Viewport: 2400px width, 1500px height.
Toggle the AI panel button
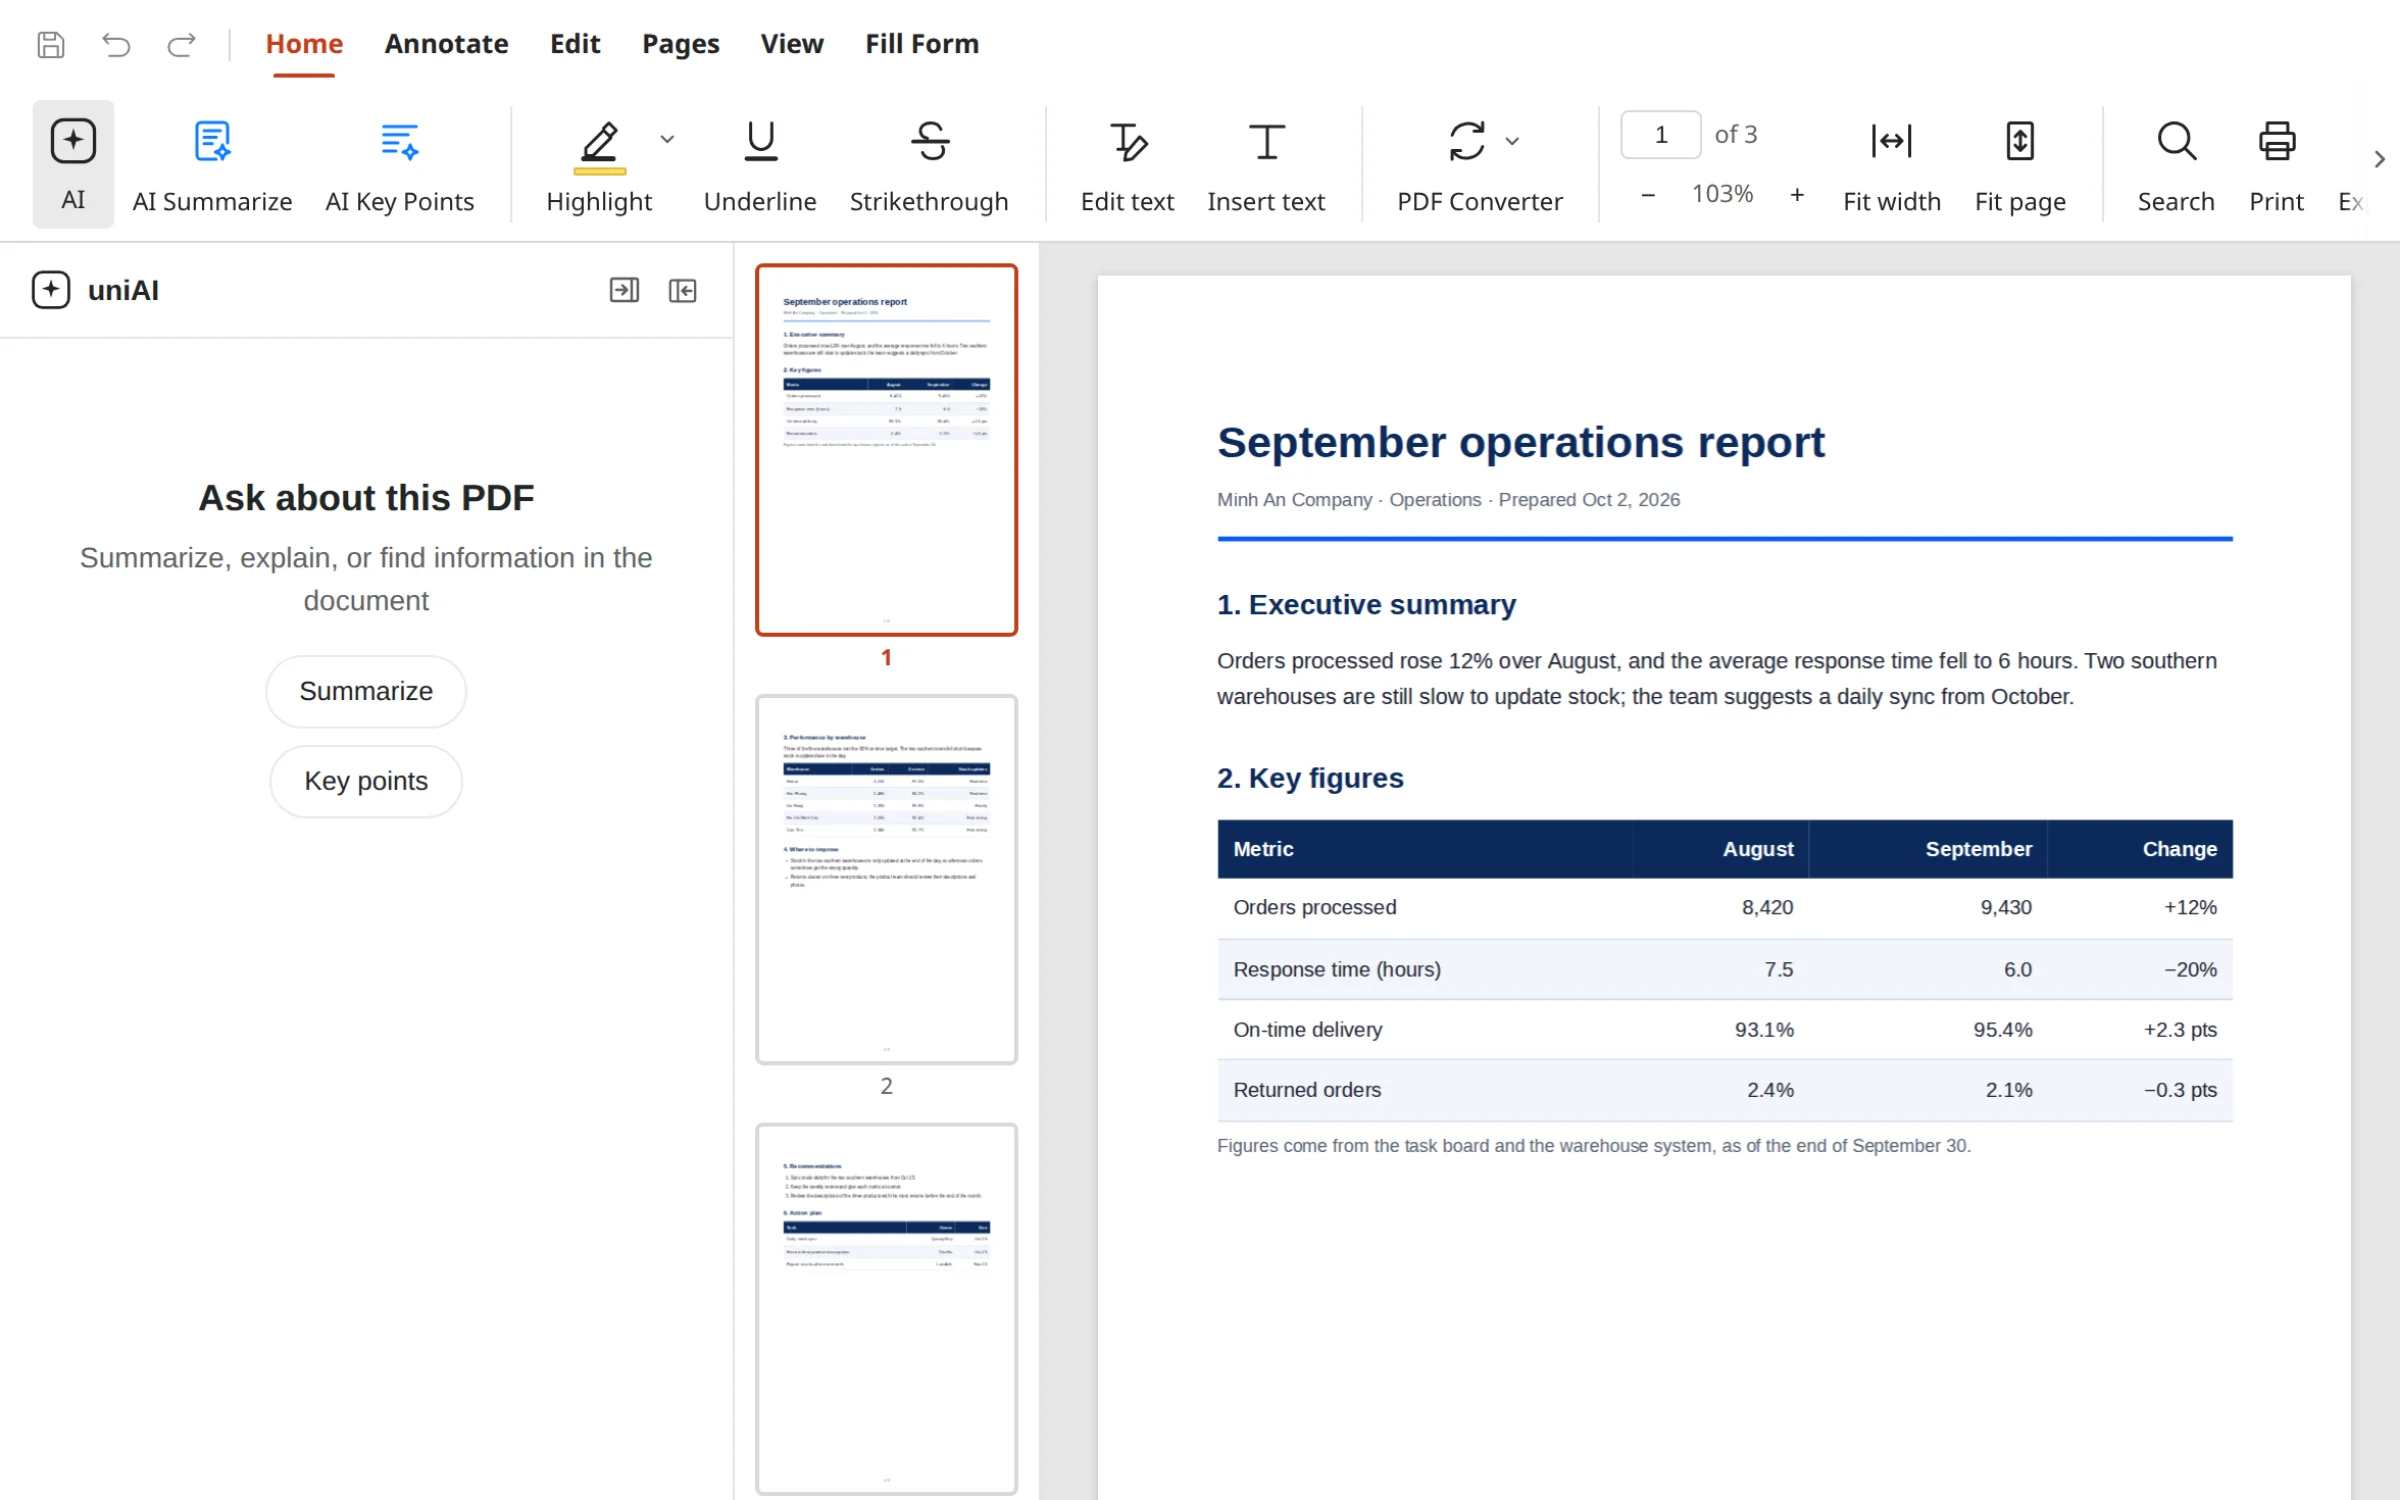[73, 164]
